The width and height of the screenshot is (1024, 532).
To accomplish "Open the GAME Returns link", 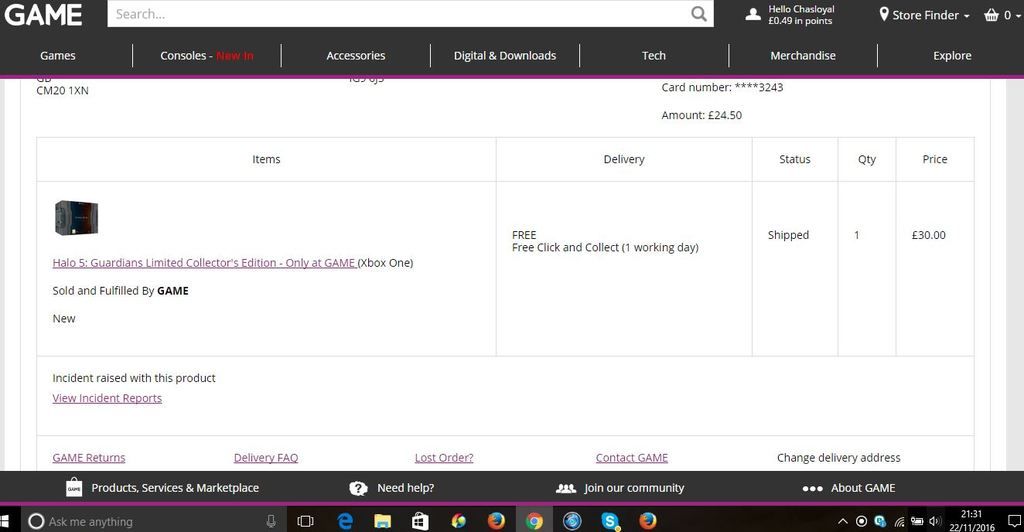I will 89,458.
